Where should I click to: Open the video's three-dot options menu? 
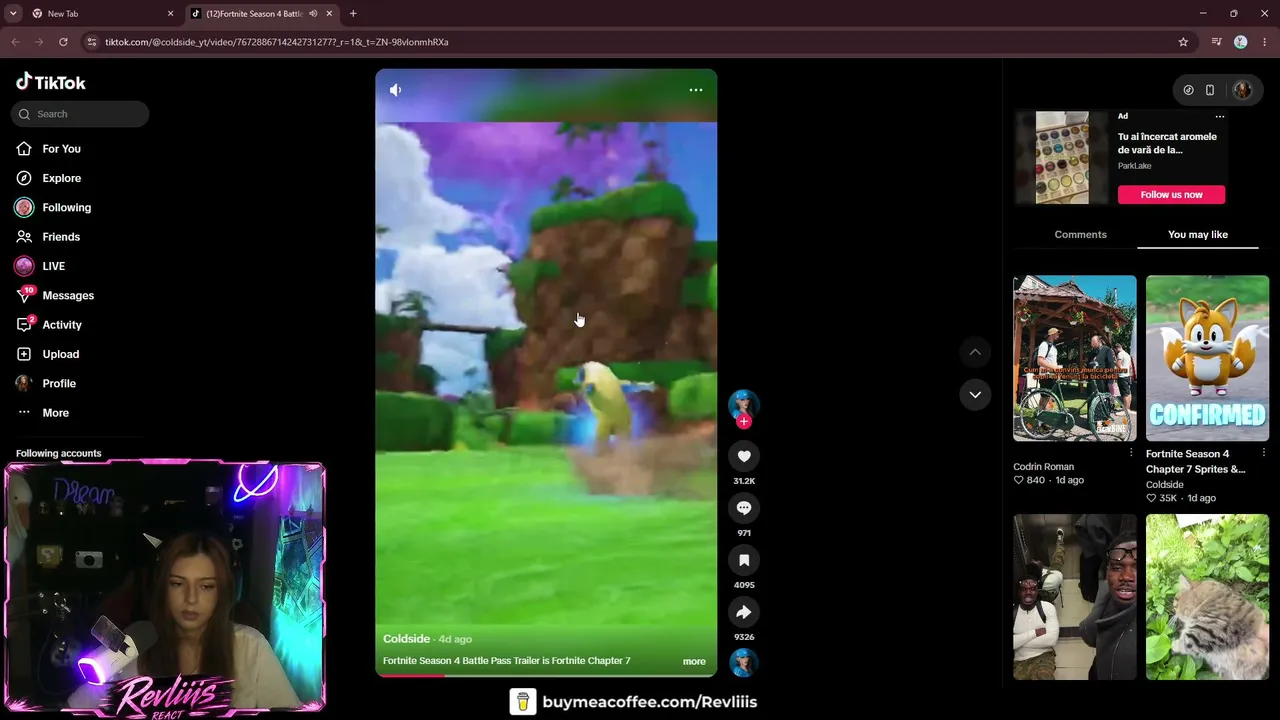(696, 90)
